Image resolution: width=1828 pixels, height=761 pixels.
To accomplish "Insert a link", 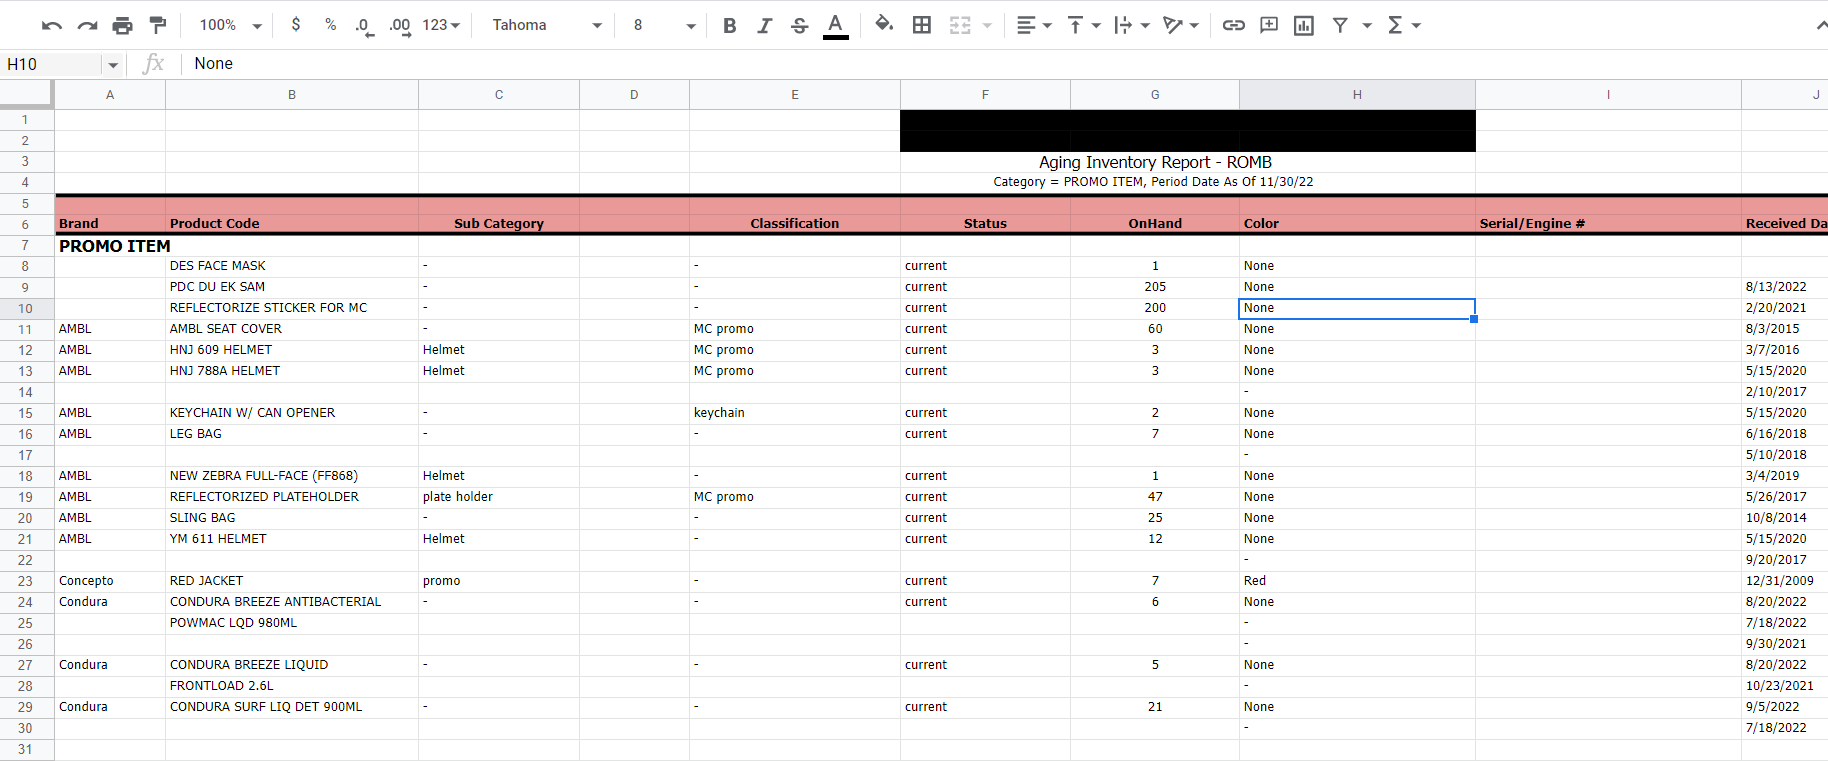I will tap(1234, 25).
